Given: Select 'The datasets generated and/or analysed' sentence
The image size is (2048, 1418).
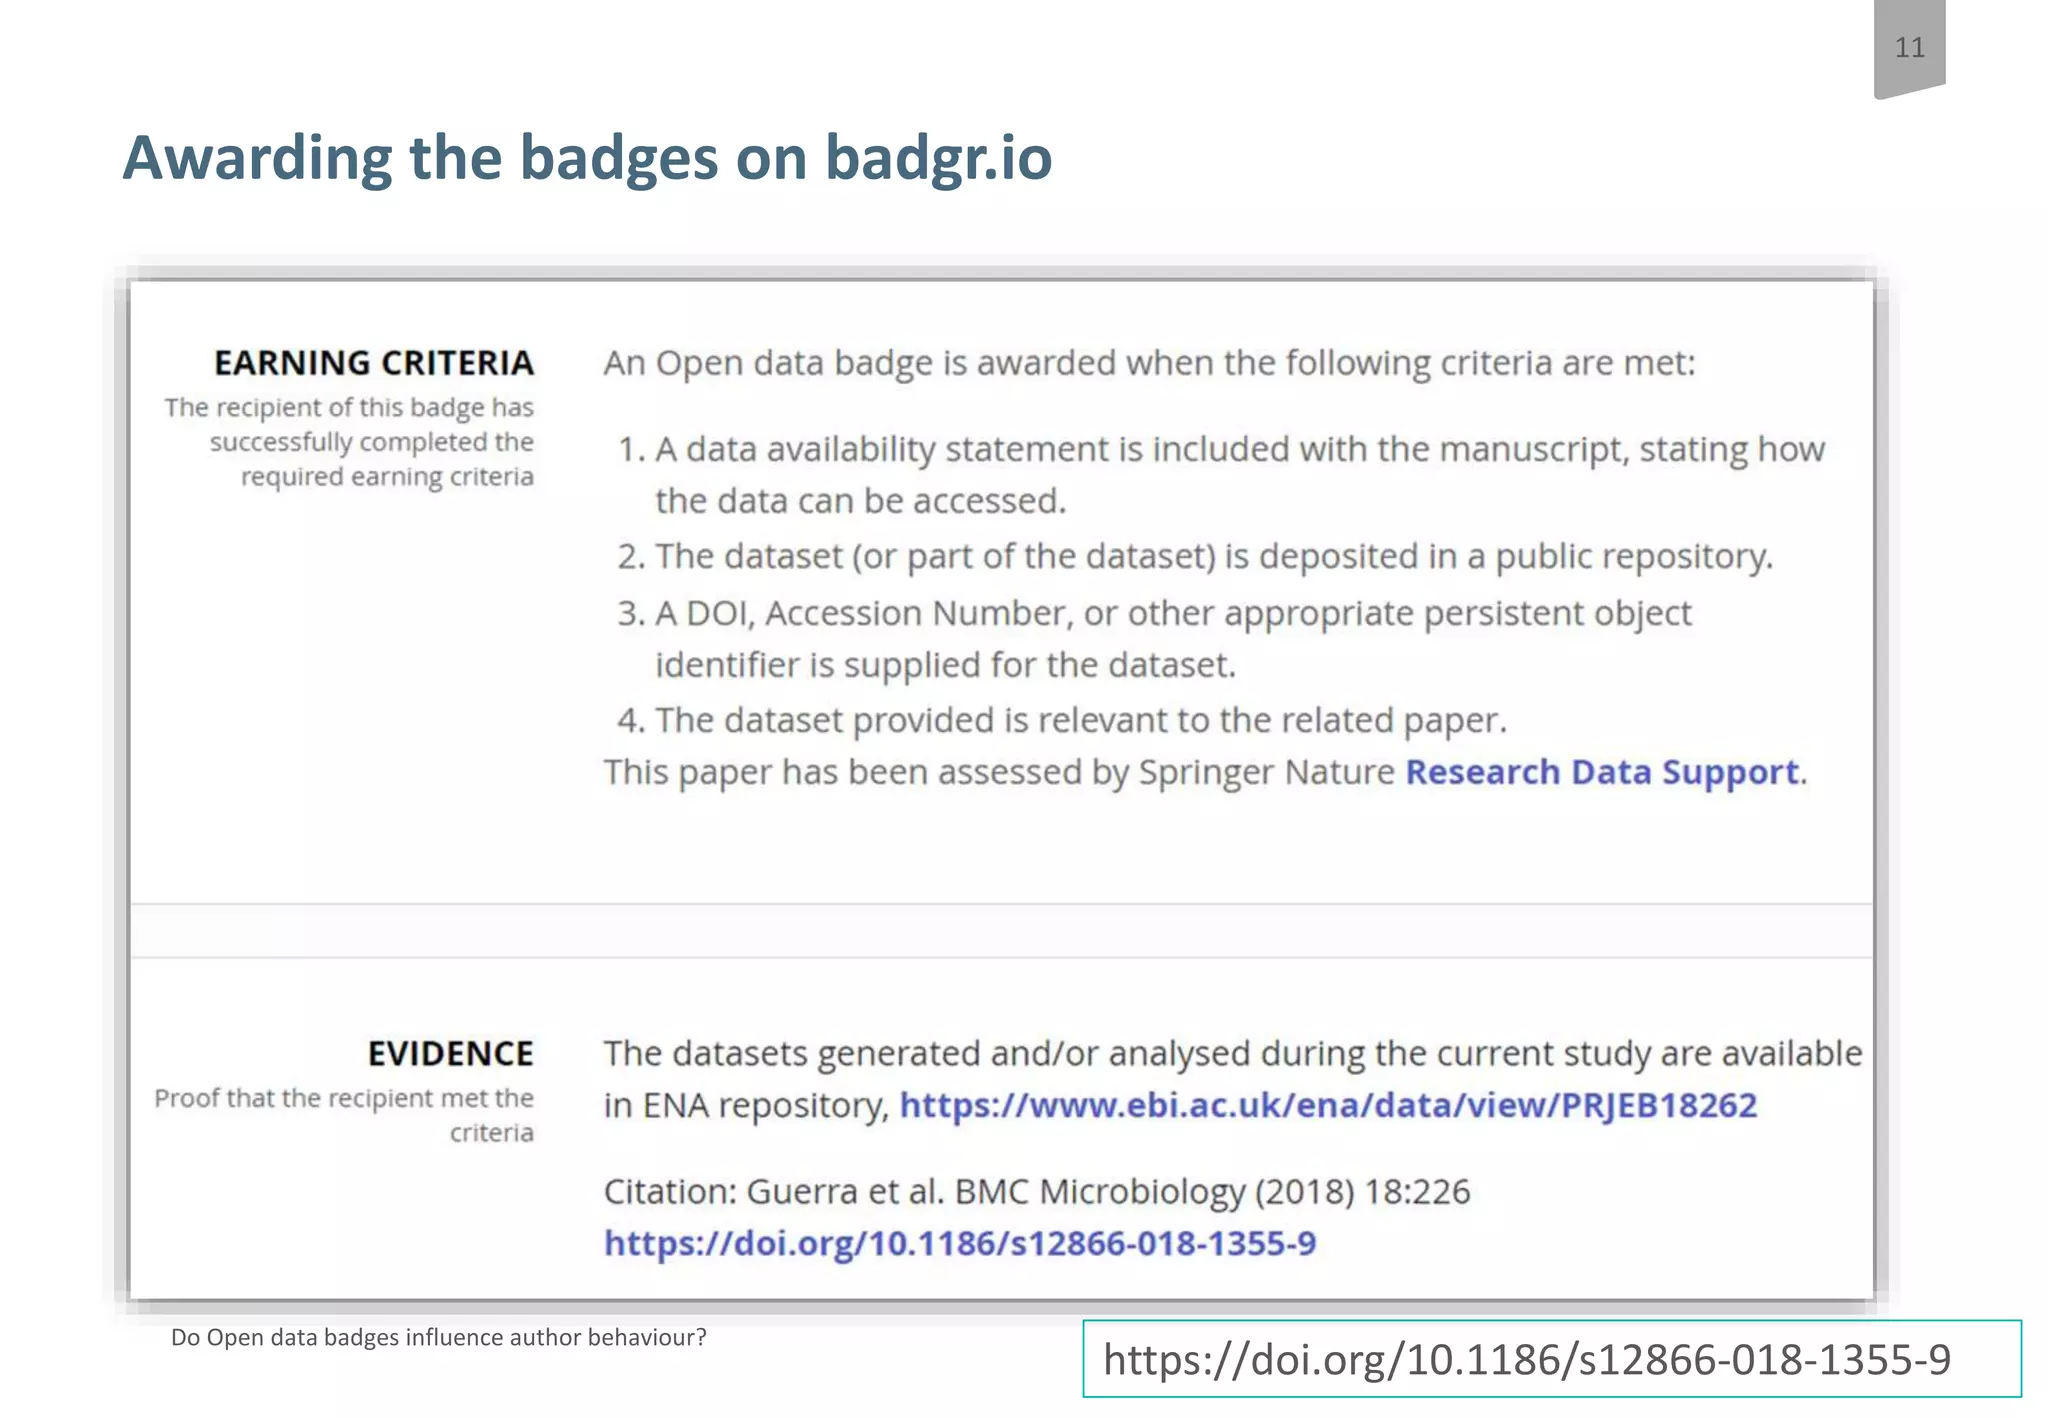Looking at the screenshot, I should click(x=1233, y=1080).
